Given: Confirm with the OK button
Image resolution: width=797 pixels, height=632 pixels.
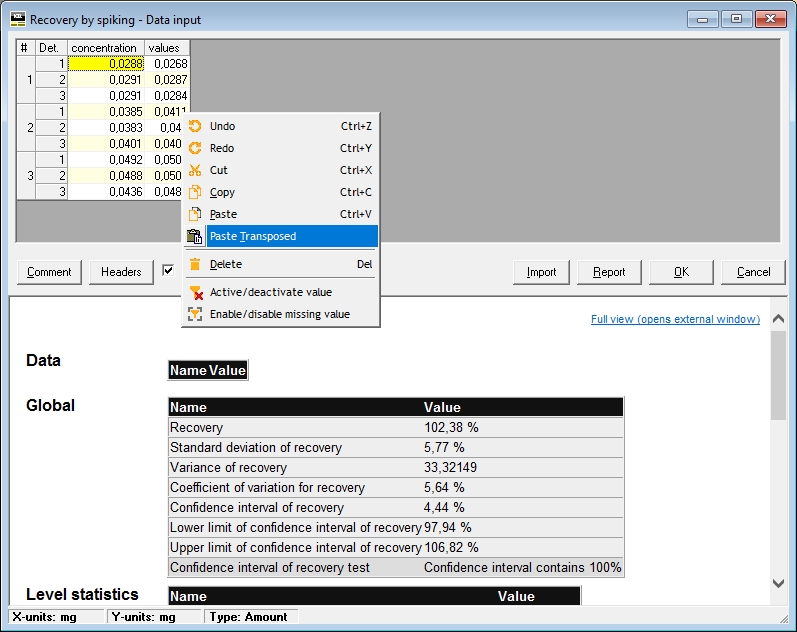Looking at the screenshot, I should tap(681, 272).
